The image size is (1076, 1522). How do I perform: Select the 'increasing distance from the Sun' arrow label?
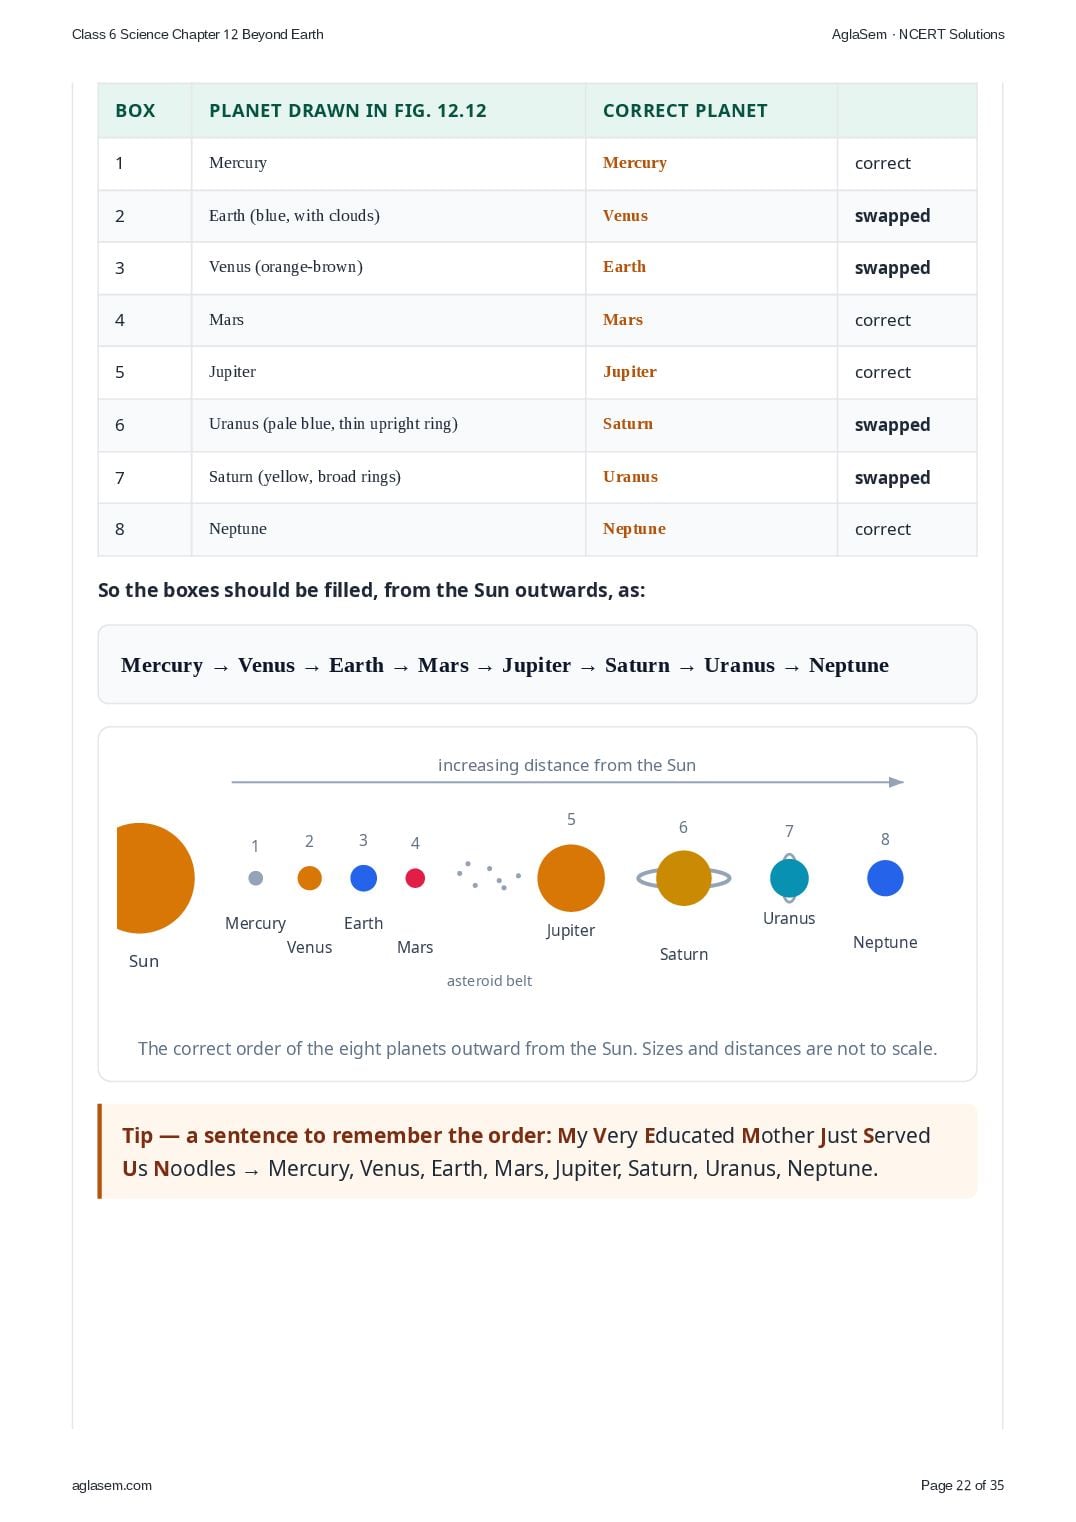click(567, 765)
